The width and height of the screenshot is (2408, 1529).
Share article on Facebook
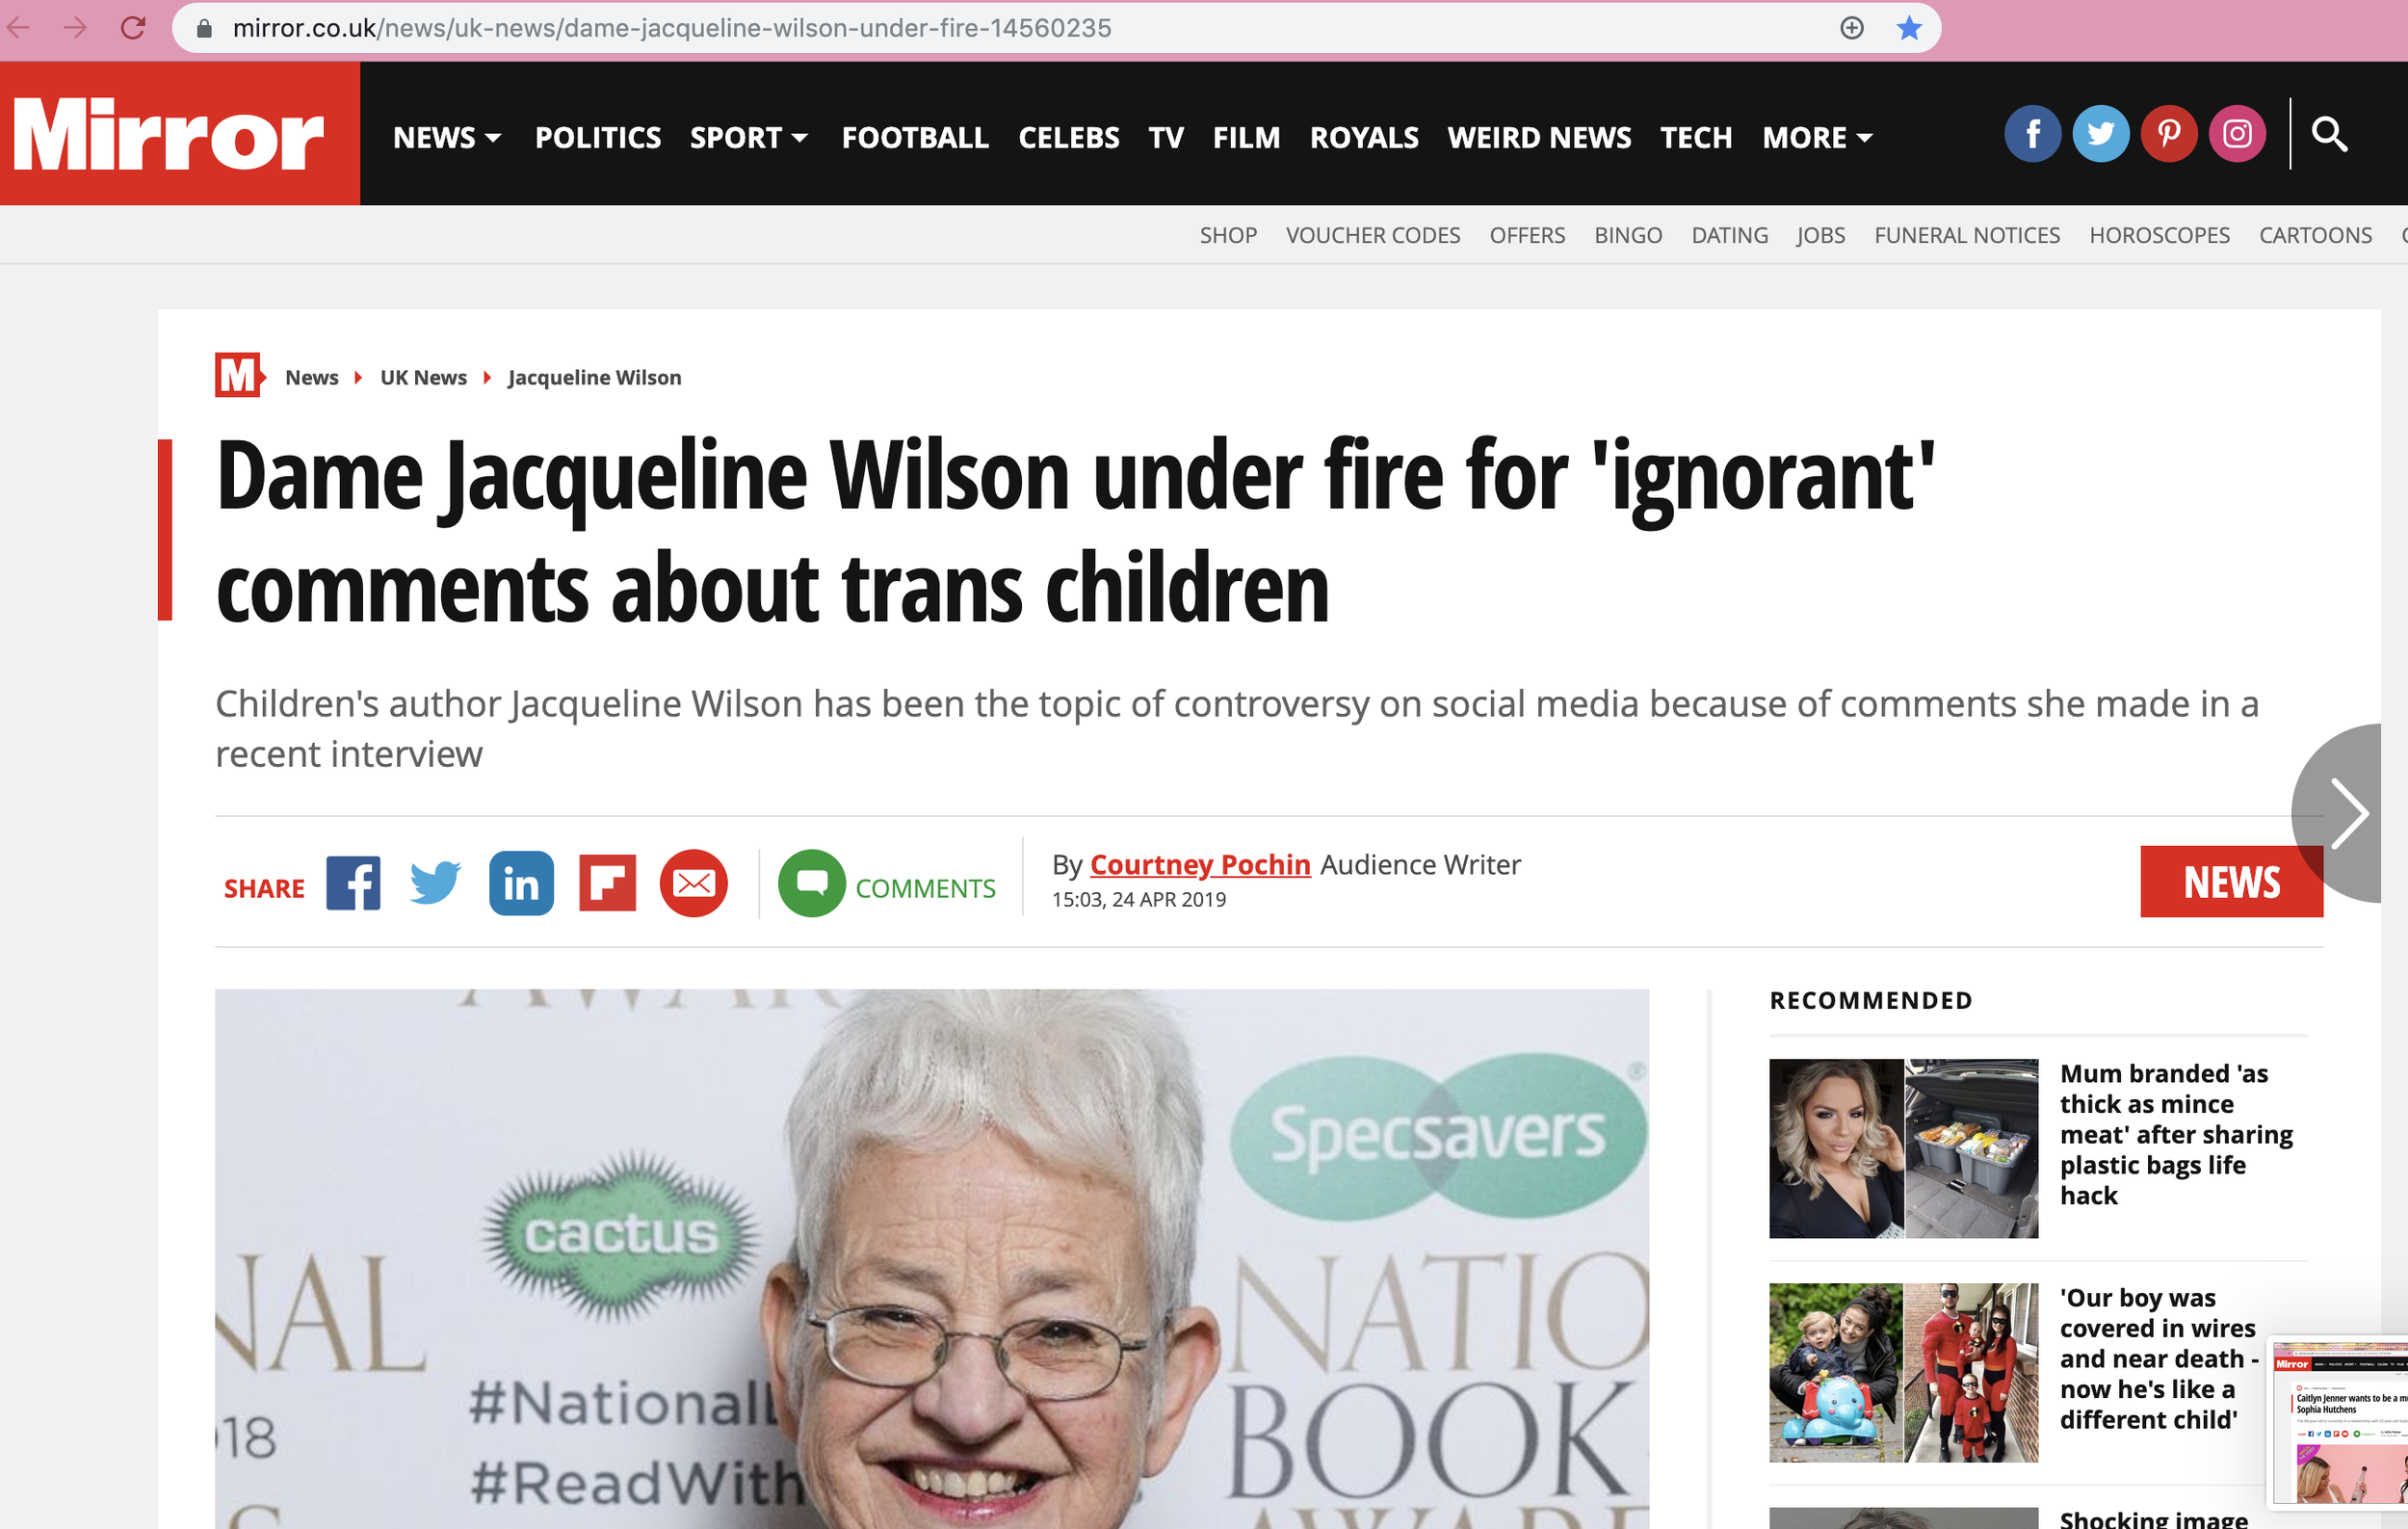pyautogui.click(x=353, y=884)
